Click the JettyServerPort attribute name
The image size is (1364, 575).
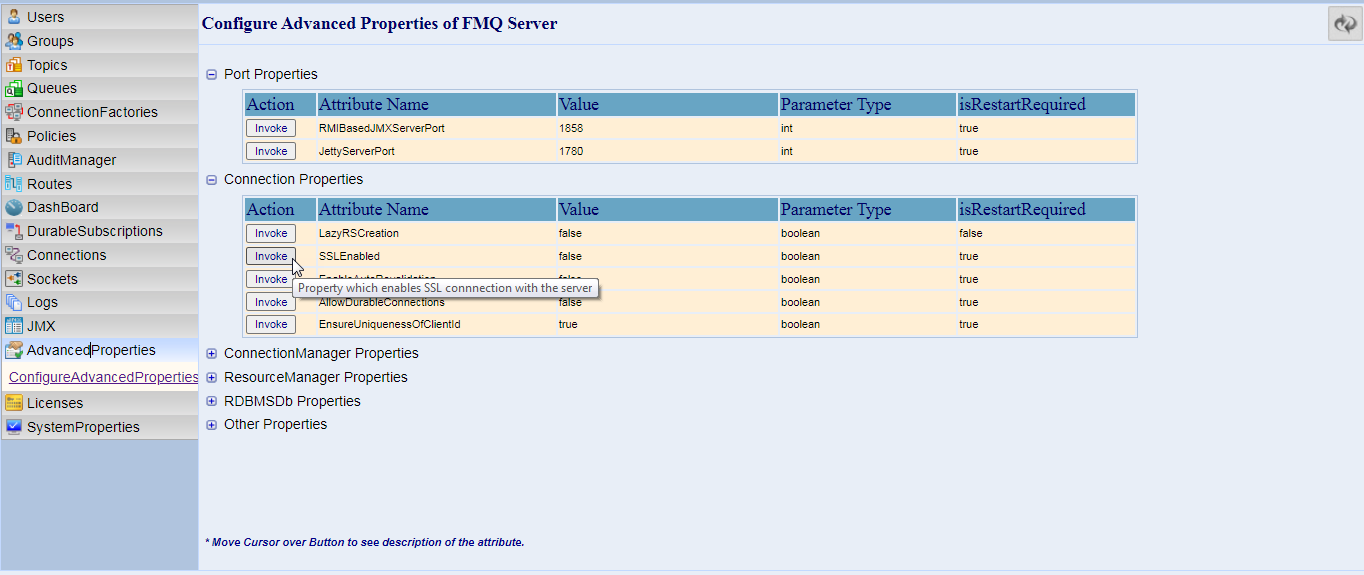coord(357,151)
